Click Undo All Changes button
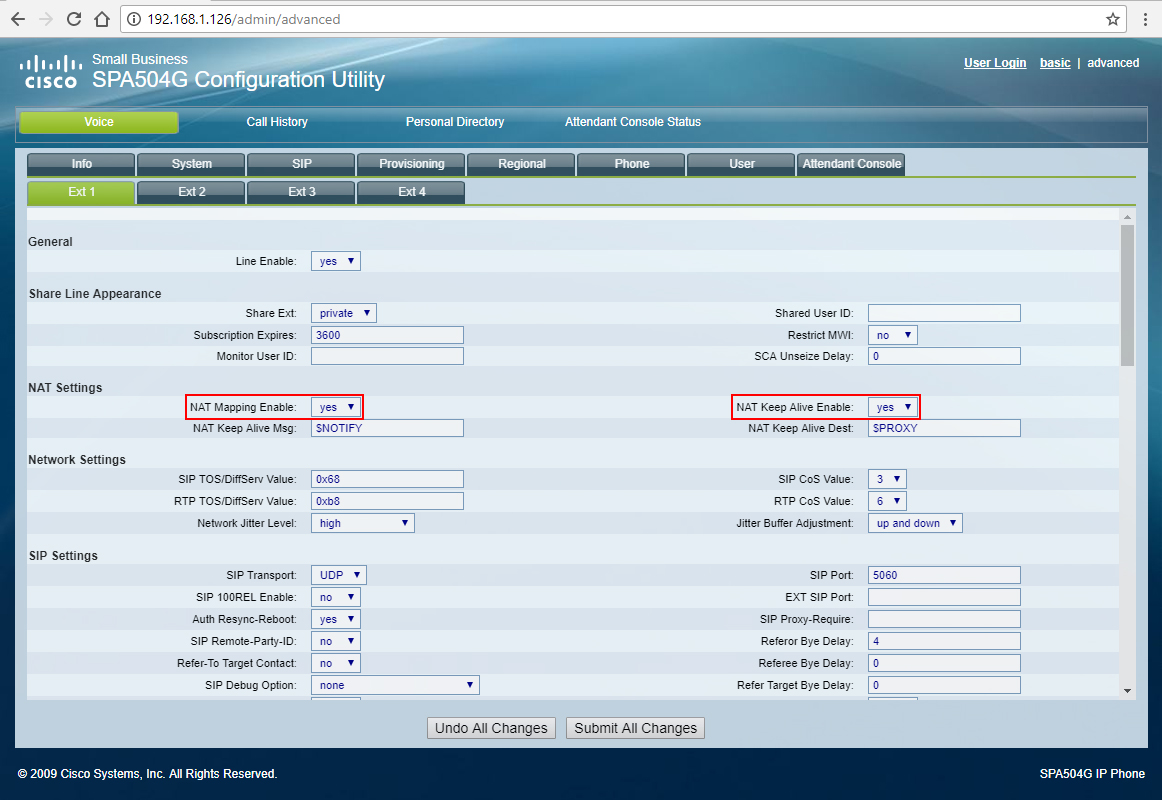The width and height of the screenshot is (1162, 800). [491, 728]
